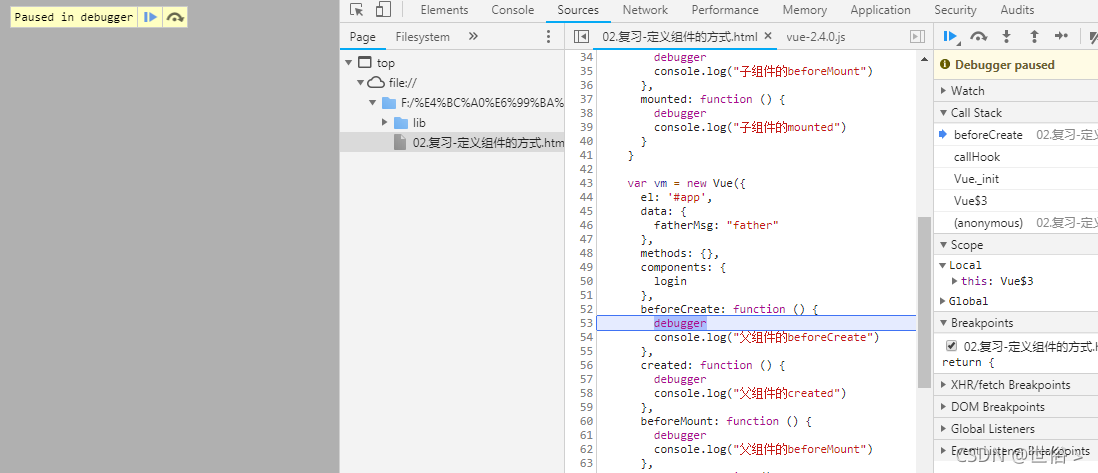Close the 02.复习 html editor tab
1098x473 pixels.
pyautogui.click(x=767, y=36)
